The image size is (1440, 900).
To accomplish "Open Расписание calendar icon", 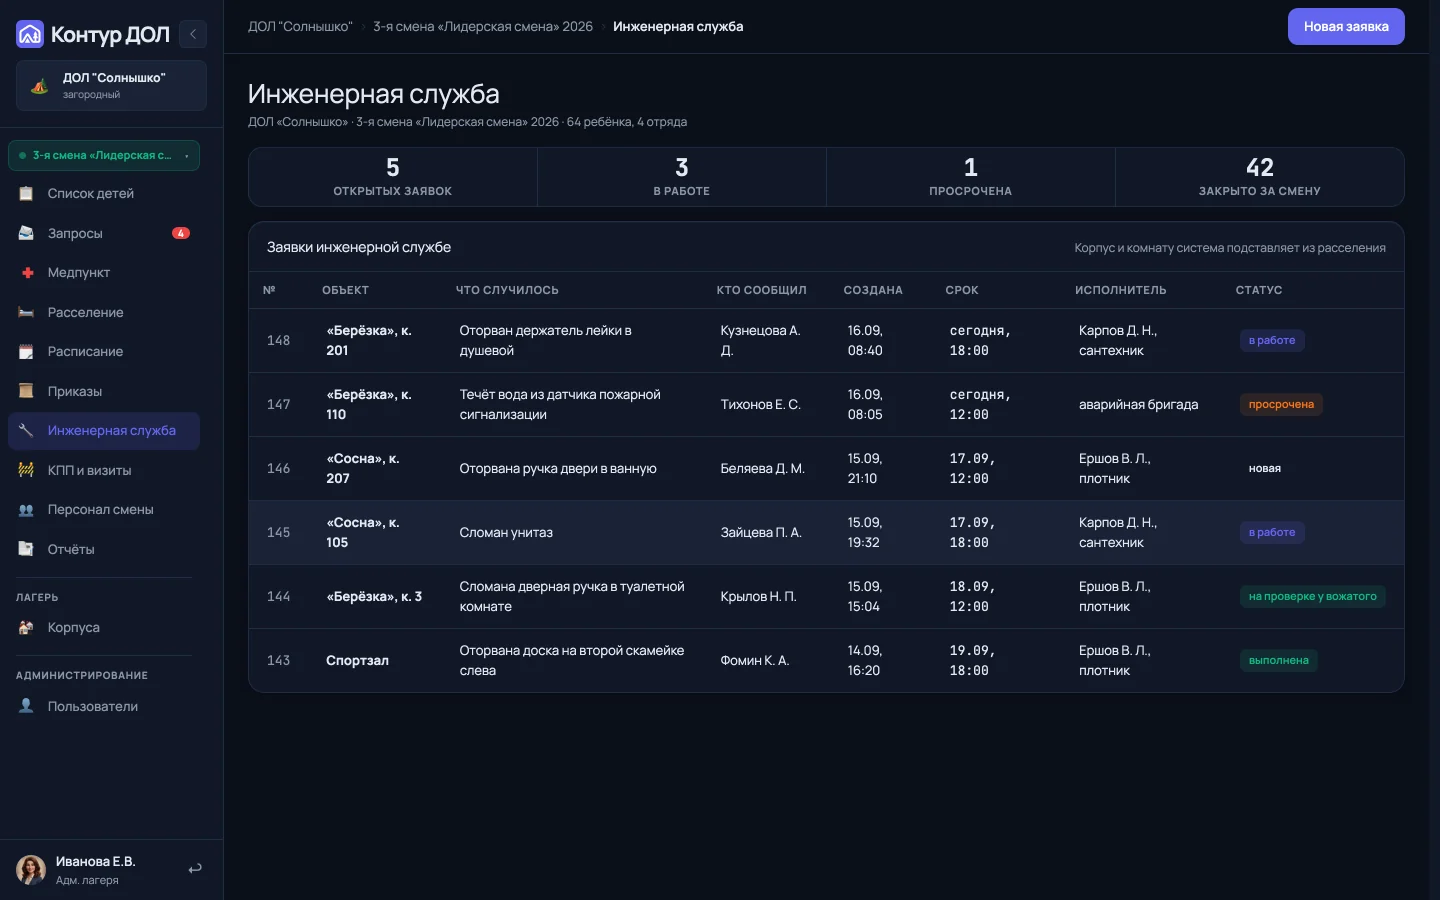I will [x=26, y=351].
